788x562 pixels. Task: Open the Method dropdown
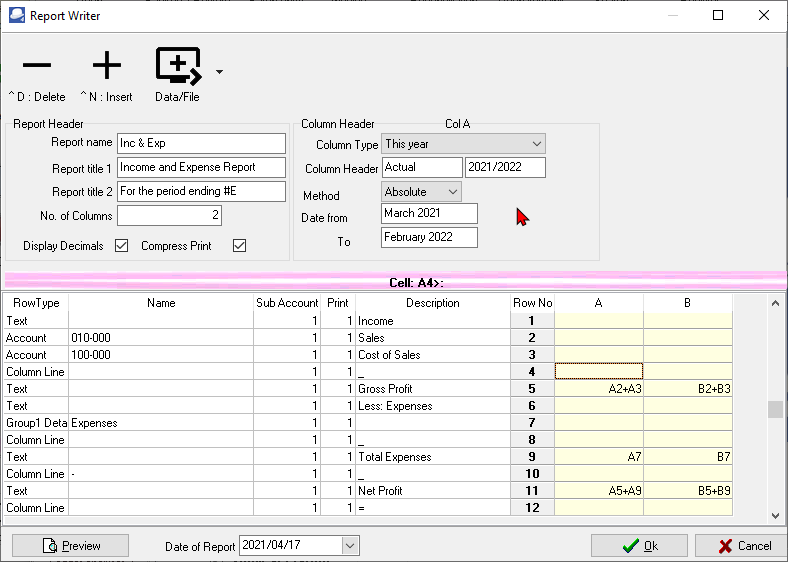(452, 192)
